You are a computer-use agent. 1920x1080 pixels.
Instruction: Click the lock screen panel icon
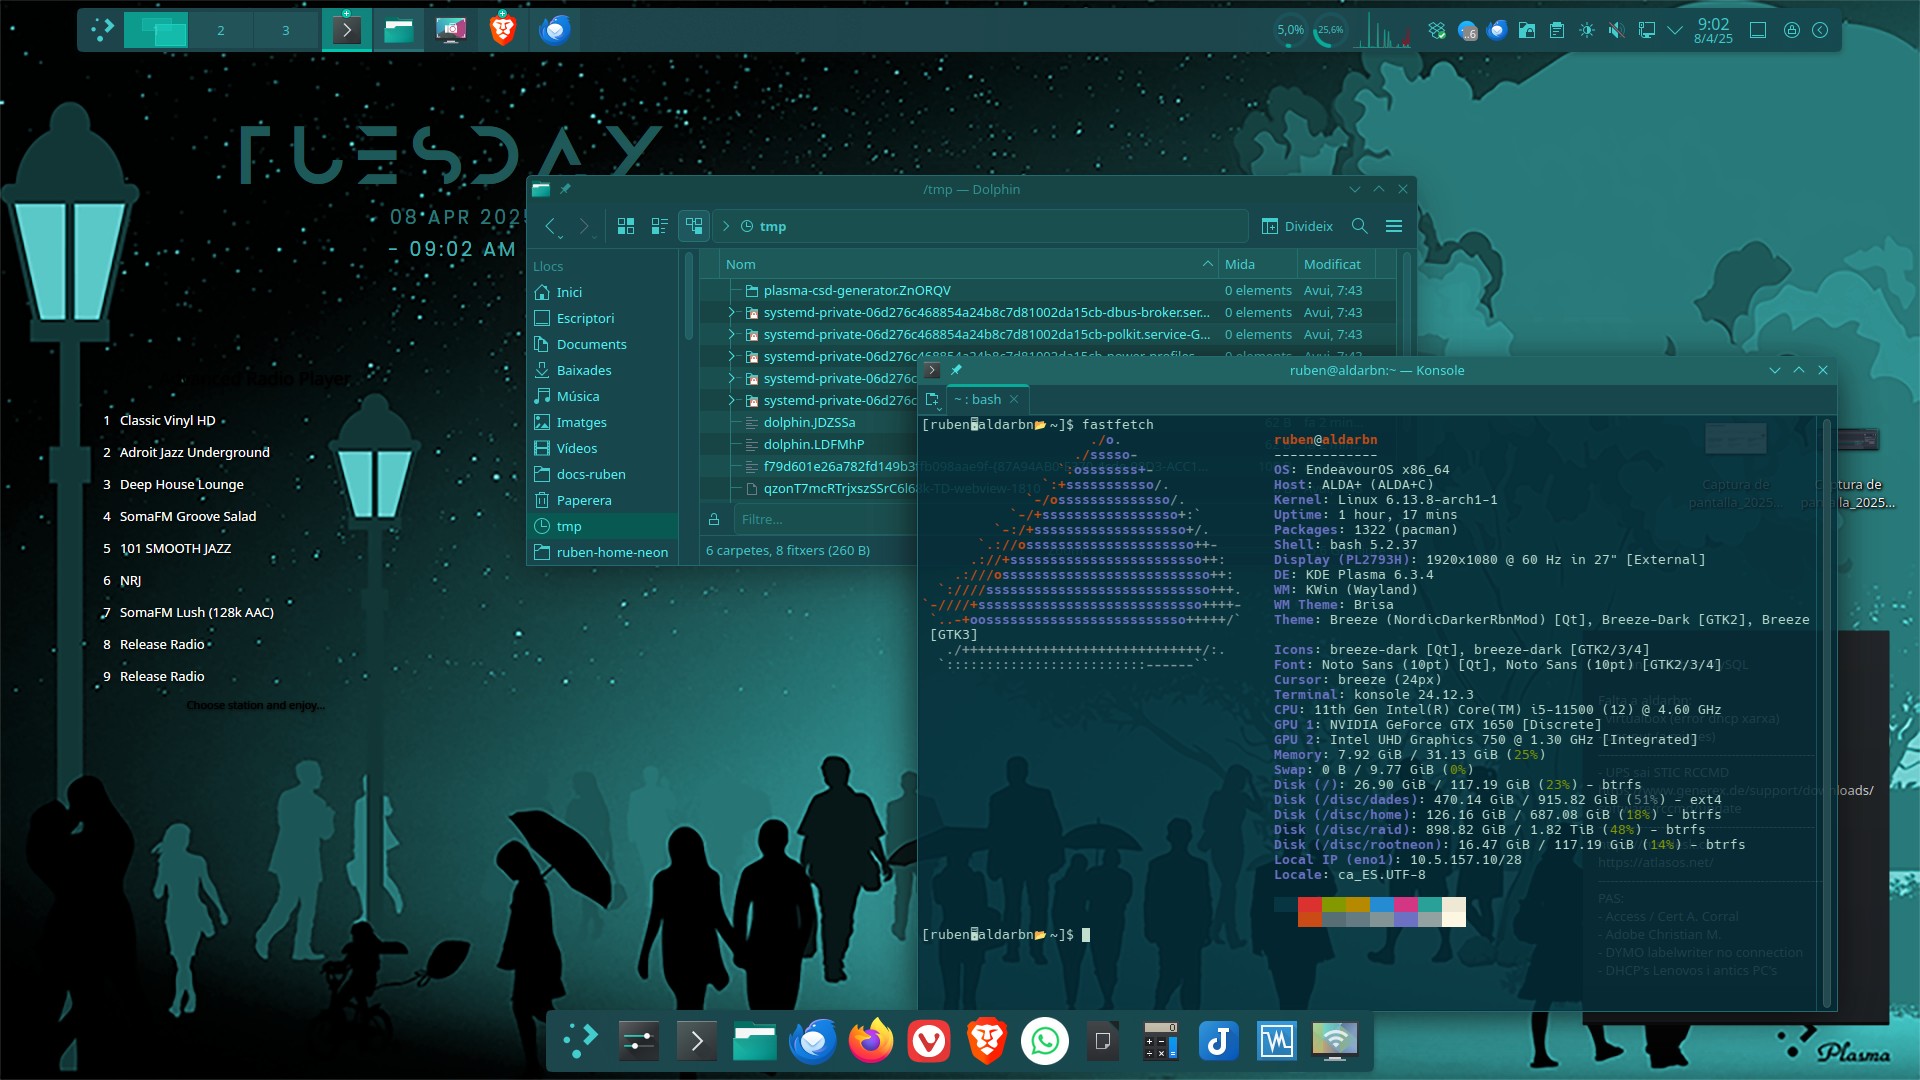[1792, 30]
